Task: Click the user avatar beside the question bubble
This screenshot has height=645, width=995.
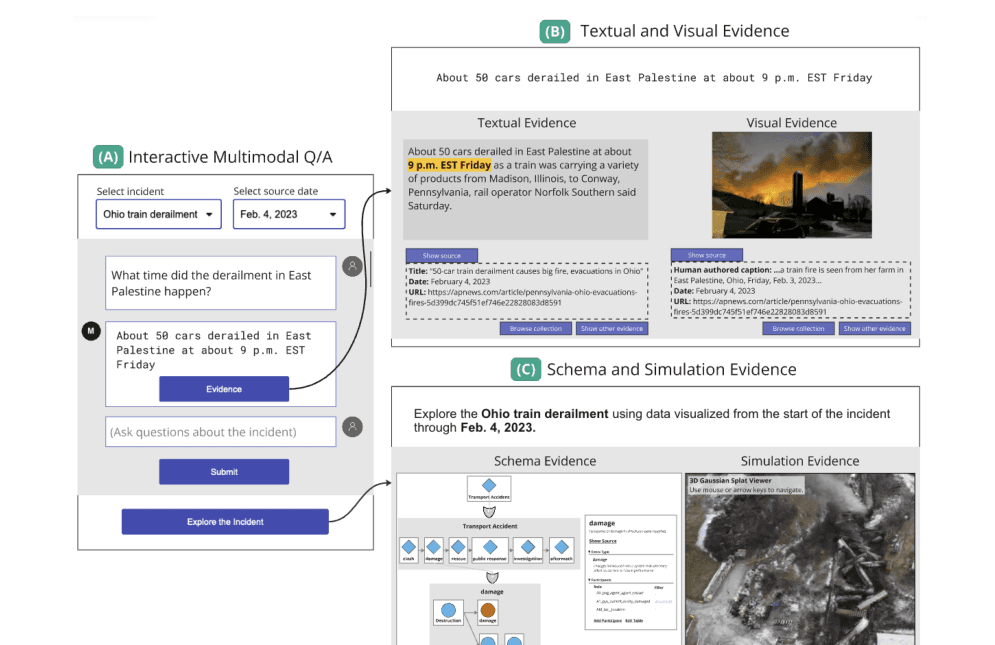Action: coord(352,265)
